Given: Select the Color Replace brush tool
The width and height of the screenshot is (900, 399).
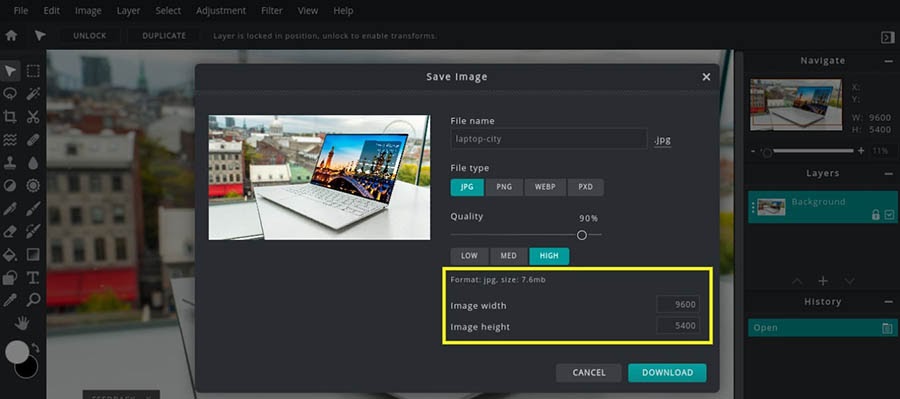Looking at the screenshot, I should tap(33, 231).
